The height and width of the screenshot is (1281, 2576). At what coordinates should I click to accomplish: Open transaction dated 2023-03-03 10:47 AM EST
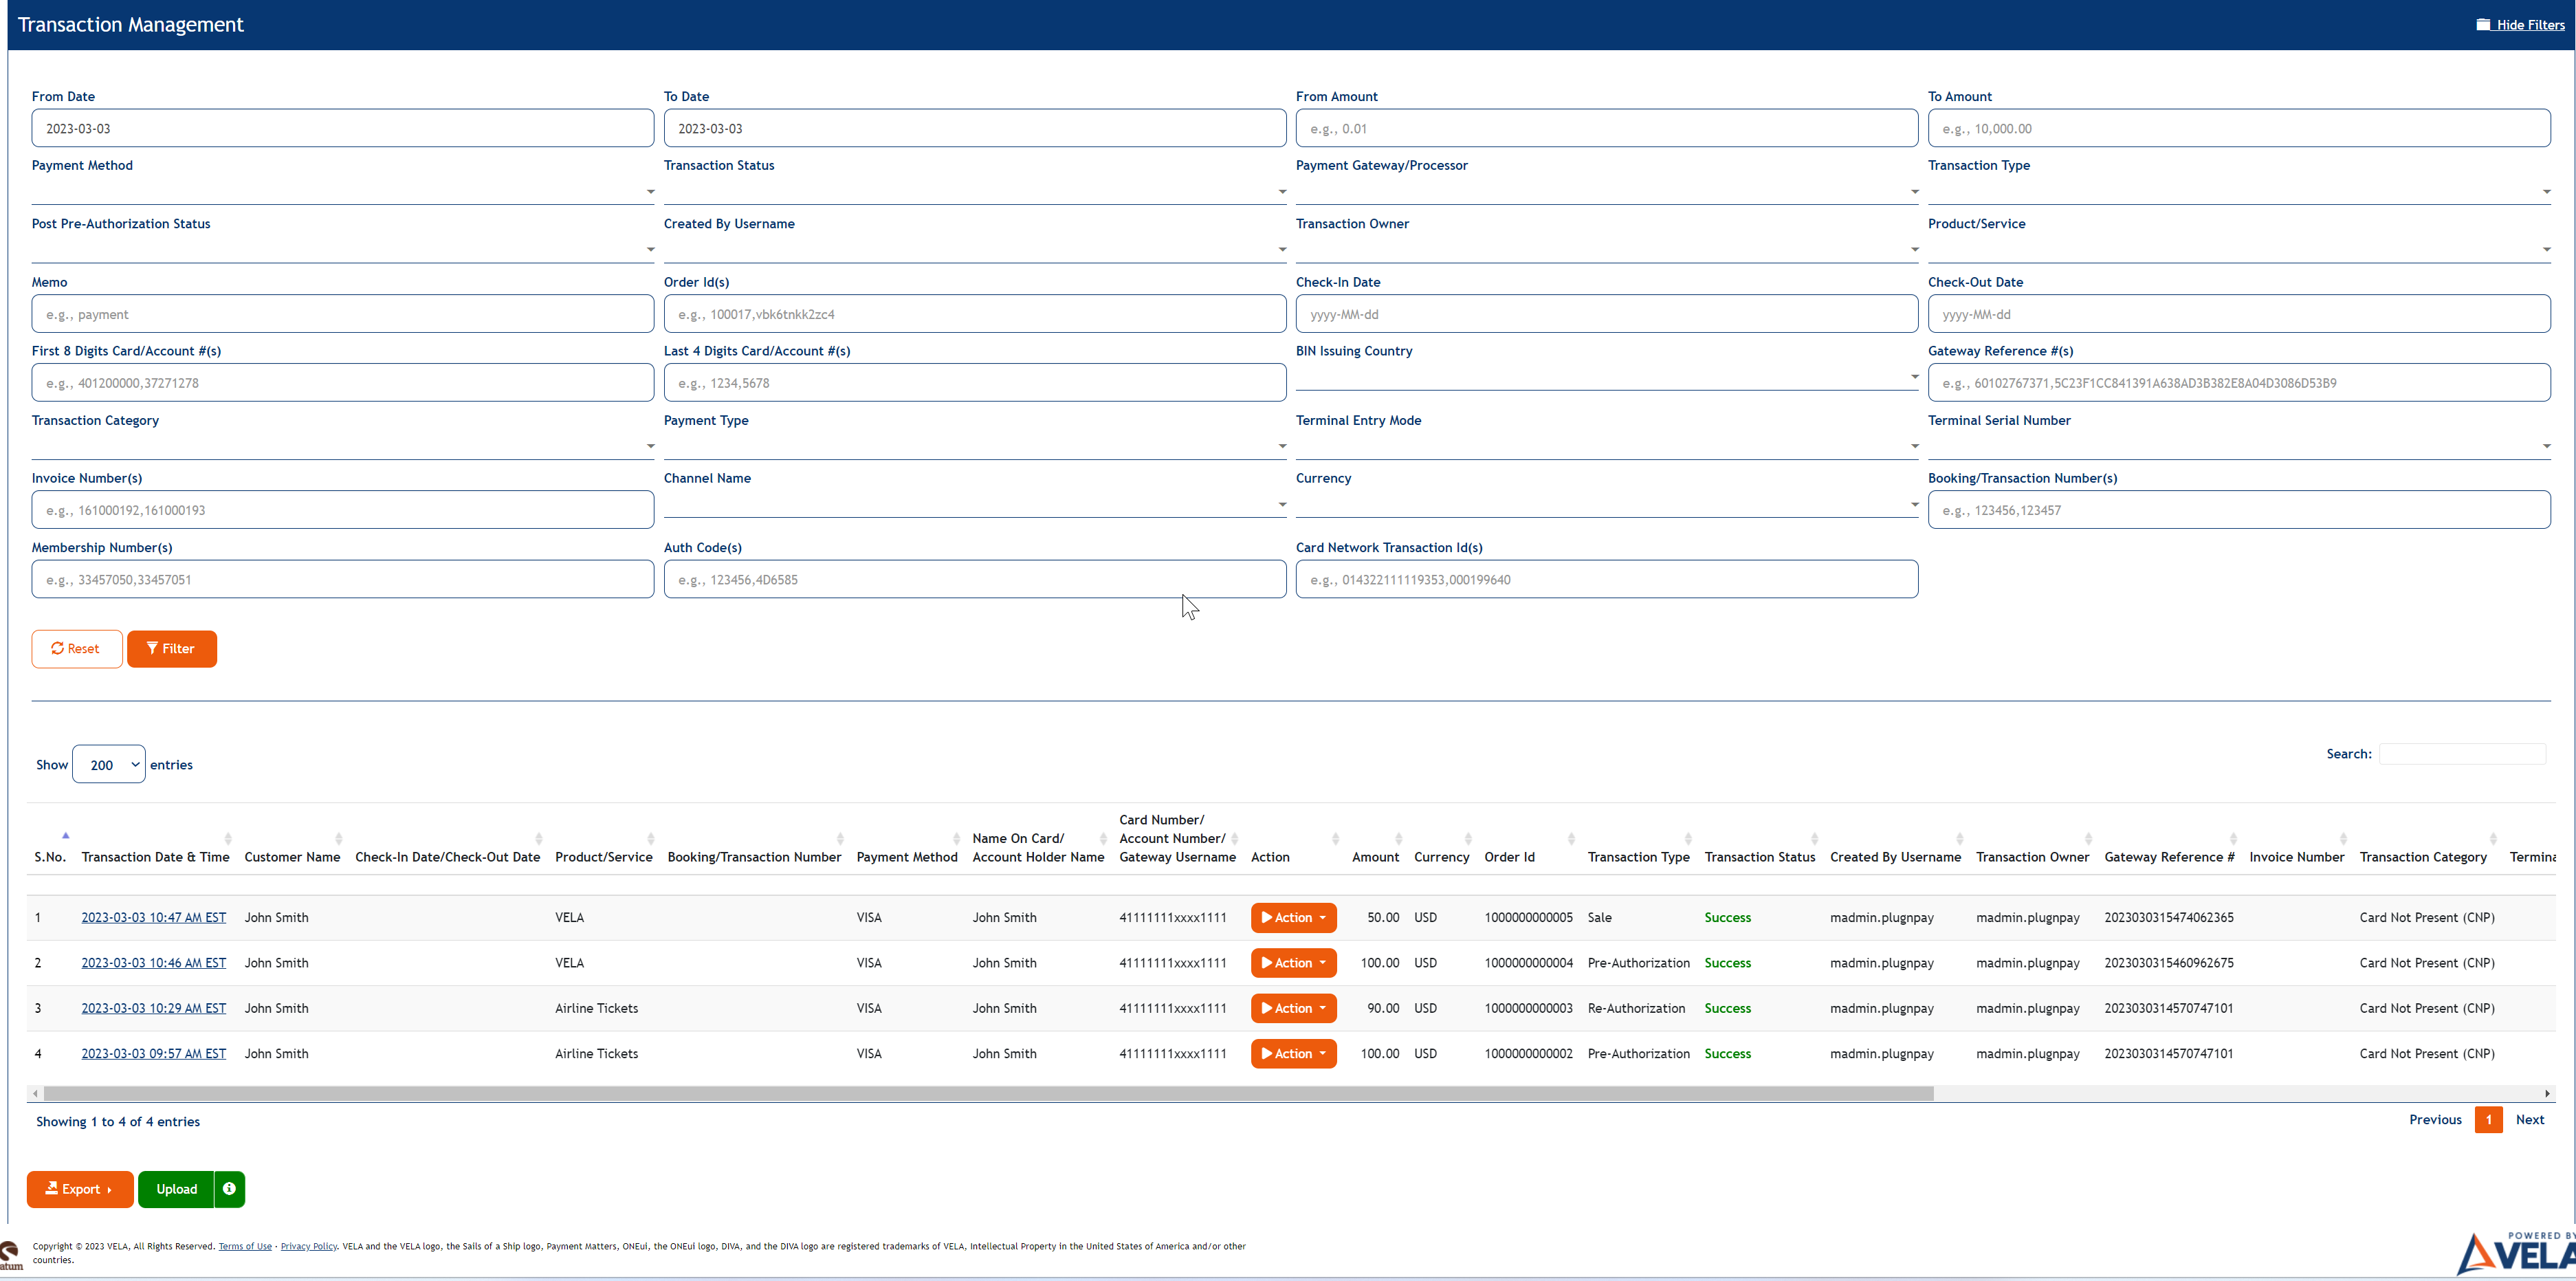[153, 917]
